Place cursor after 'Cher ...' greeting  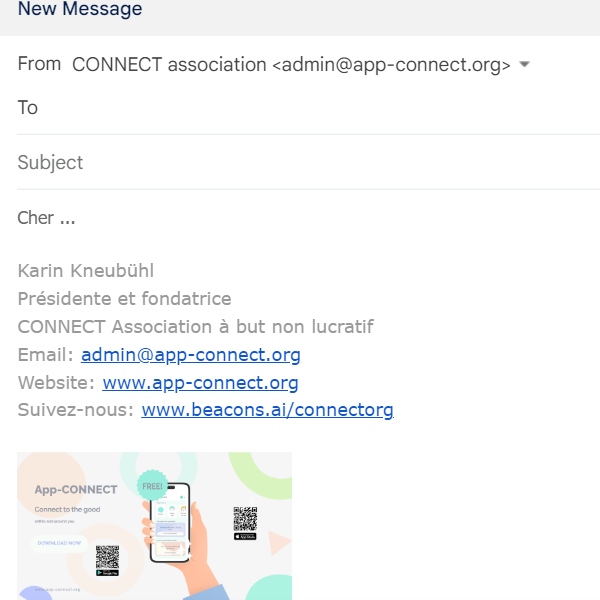pyautogui.click(x=78, y=218)
